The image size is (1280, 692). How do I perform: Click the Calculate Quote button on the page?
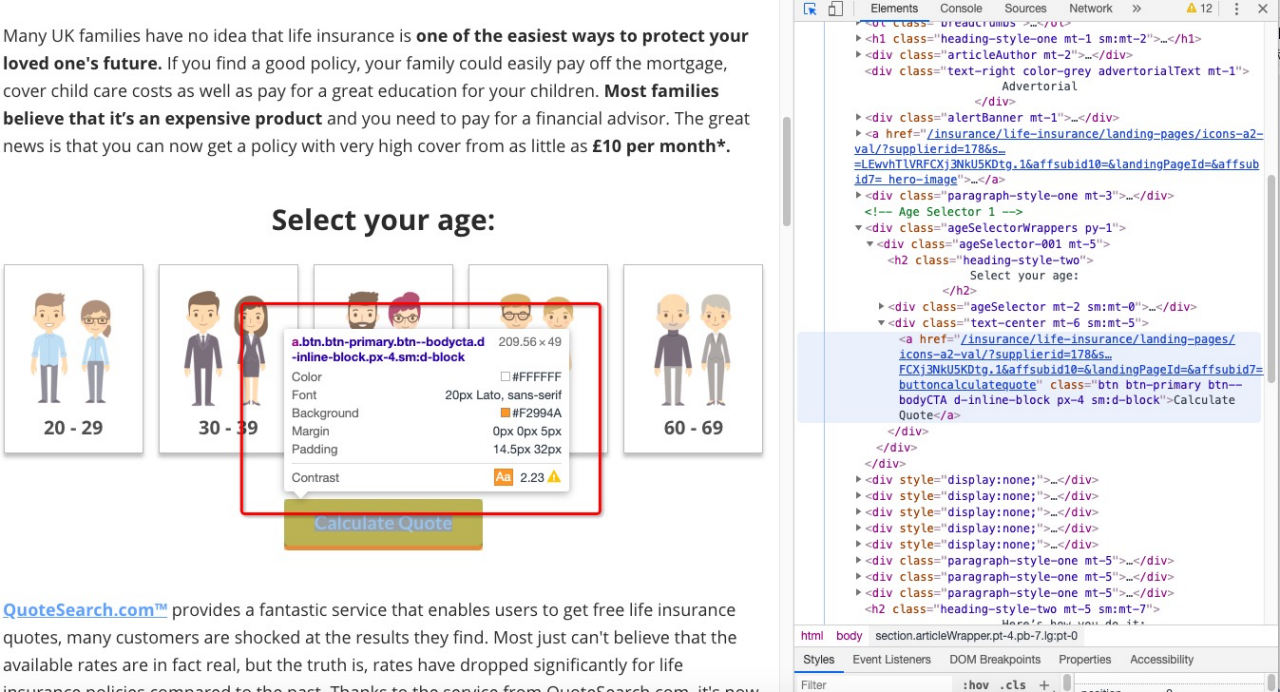pyautogui.click(x=383, y=524)
